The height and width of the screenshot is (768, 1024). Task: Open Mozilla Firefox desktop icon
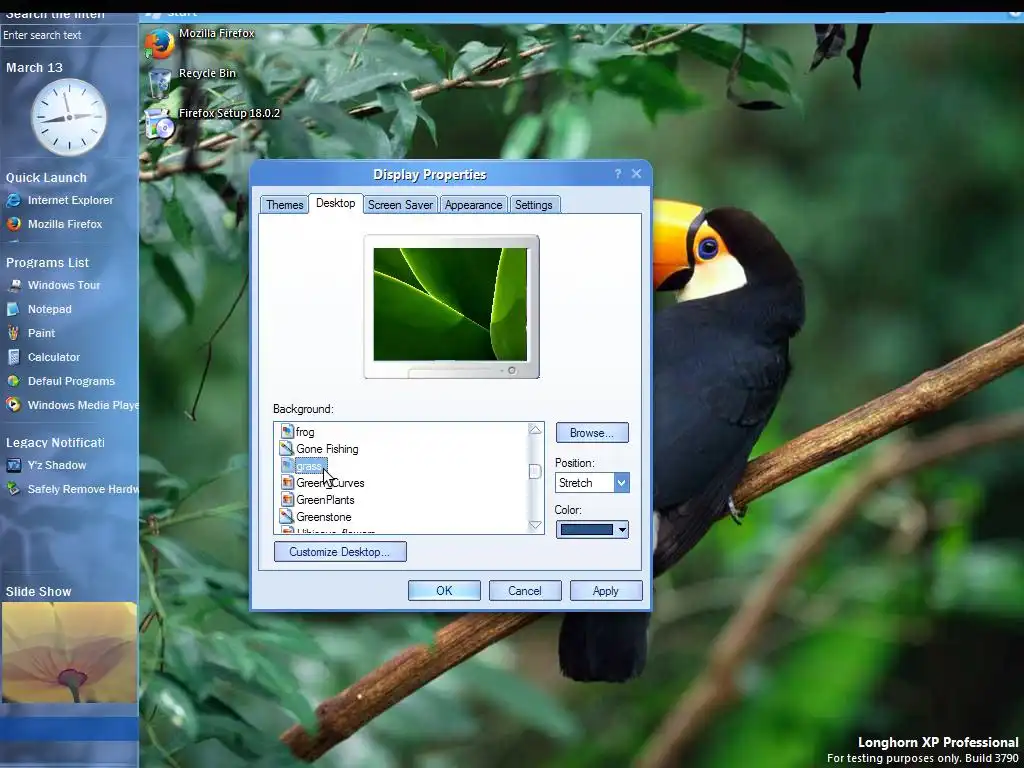click(160, 44)
